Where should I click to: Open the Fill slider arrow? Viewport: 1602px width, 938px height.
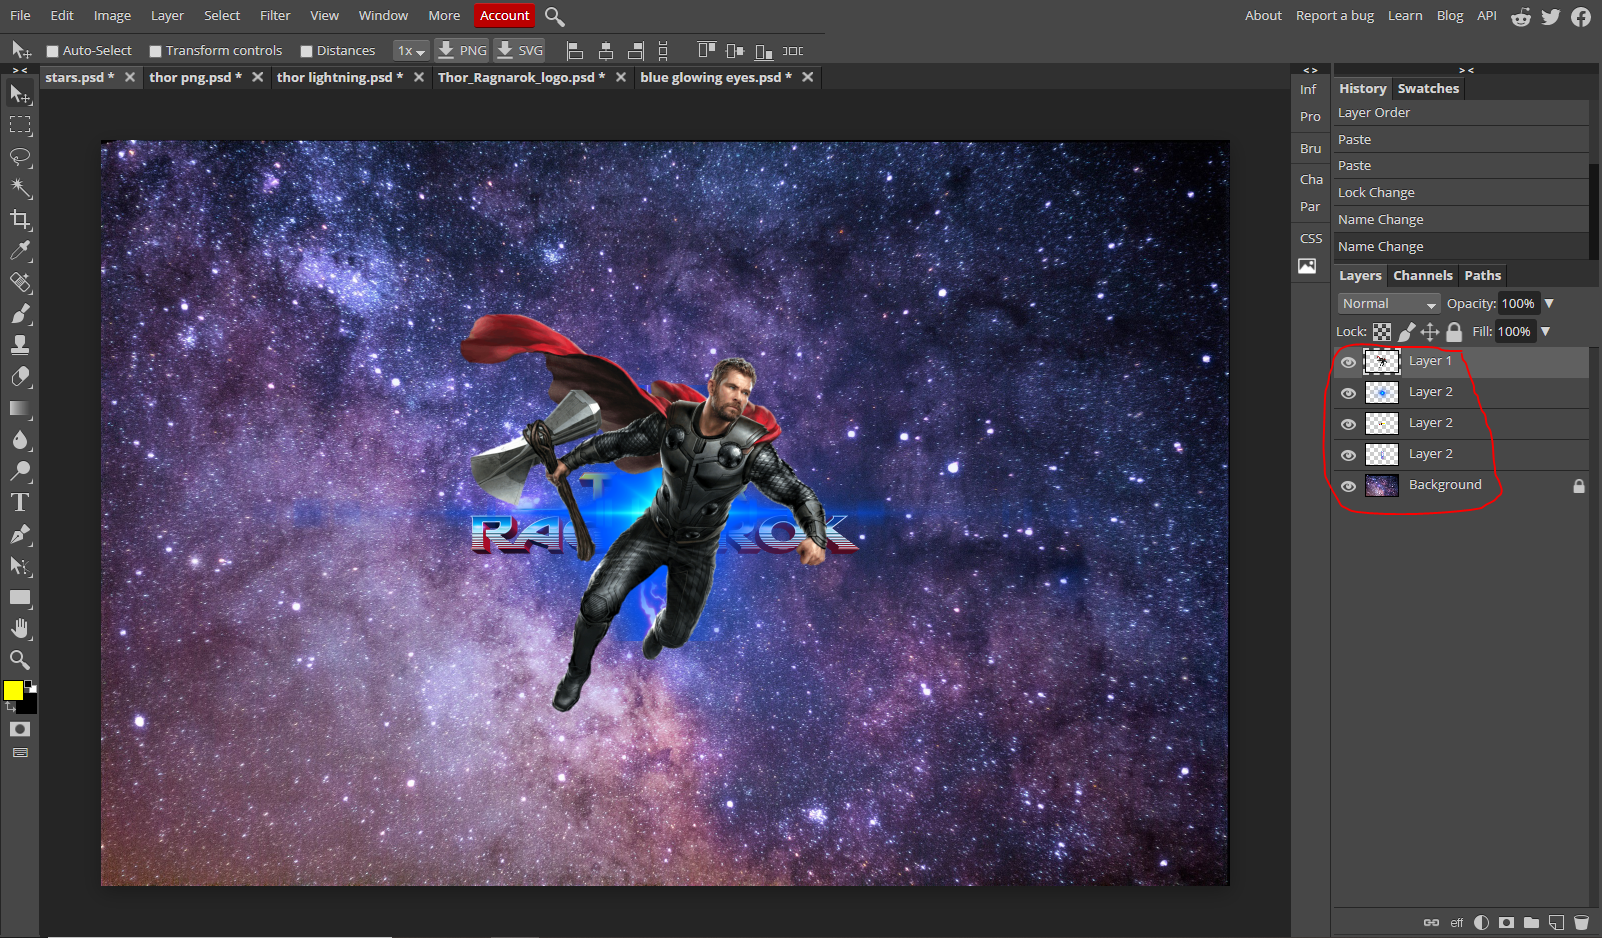(x=1545, y=332)
